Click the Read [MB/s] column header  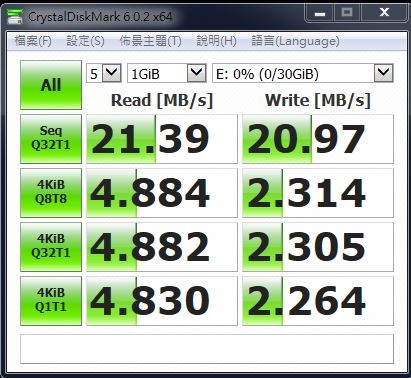tap(162, 100)
